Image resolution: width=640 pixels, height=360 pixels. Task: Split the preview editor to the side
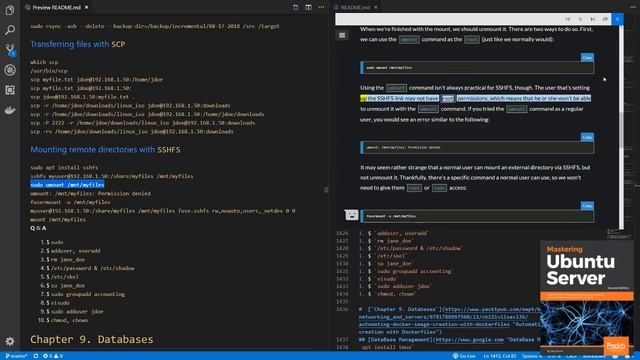309,7
